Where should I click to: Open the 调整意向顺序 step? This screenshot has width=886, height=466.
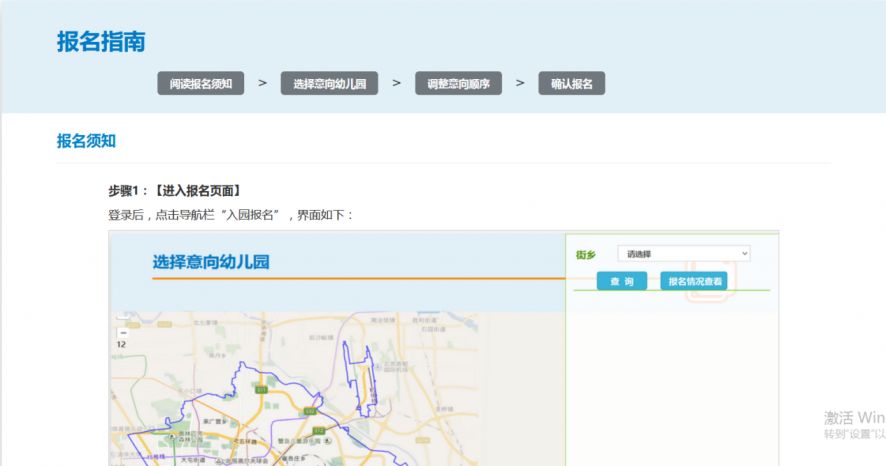coord(458,84)
